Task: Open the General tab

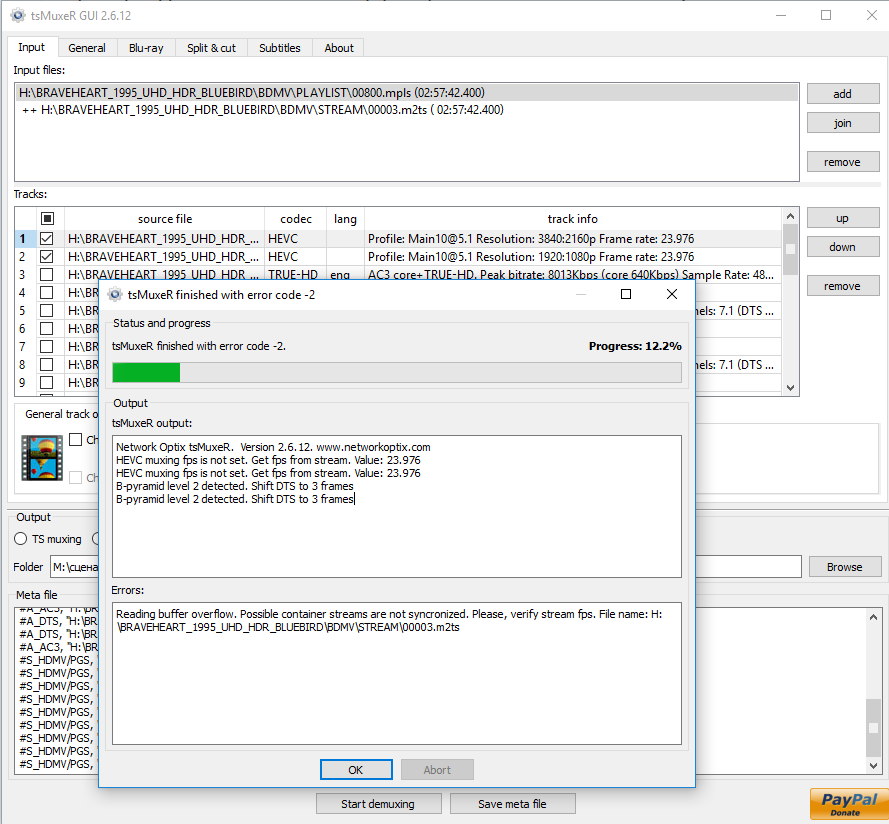Action: tap(87, 48)
